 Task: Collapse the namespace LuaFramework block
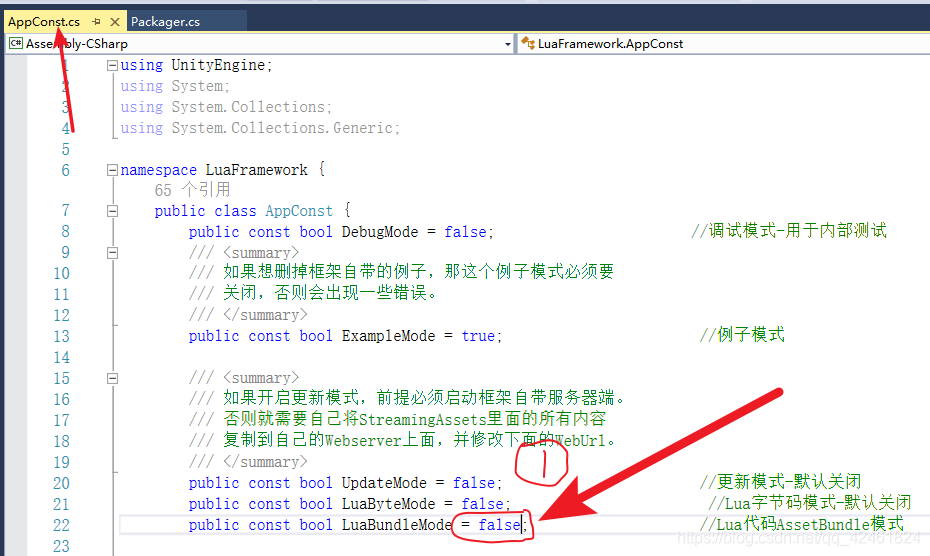coord(112,170)
